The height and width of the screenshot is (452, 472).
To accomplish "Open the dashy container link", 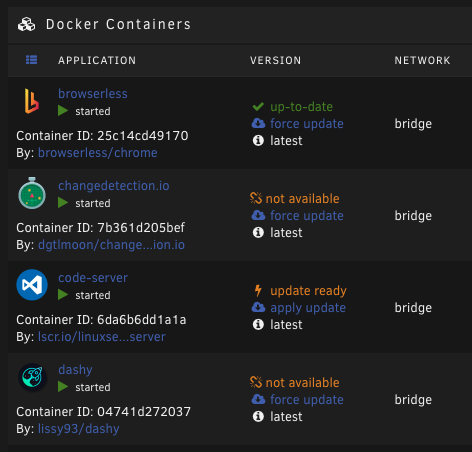I will coord(75,370).
